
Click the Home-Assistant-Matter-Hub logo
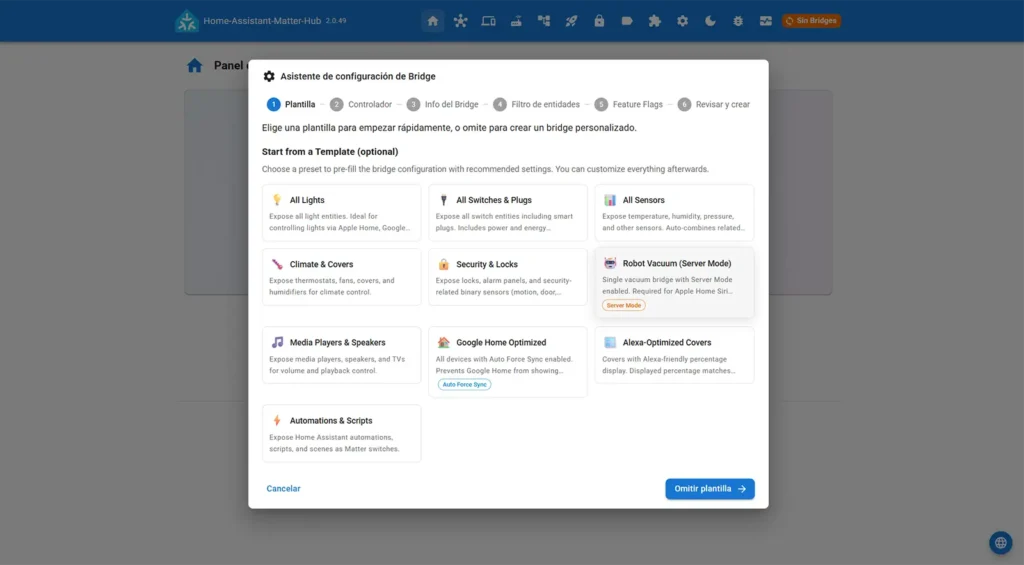pyautogui.click(x=187, y=21)
